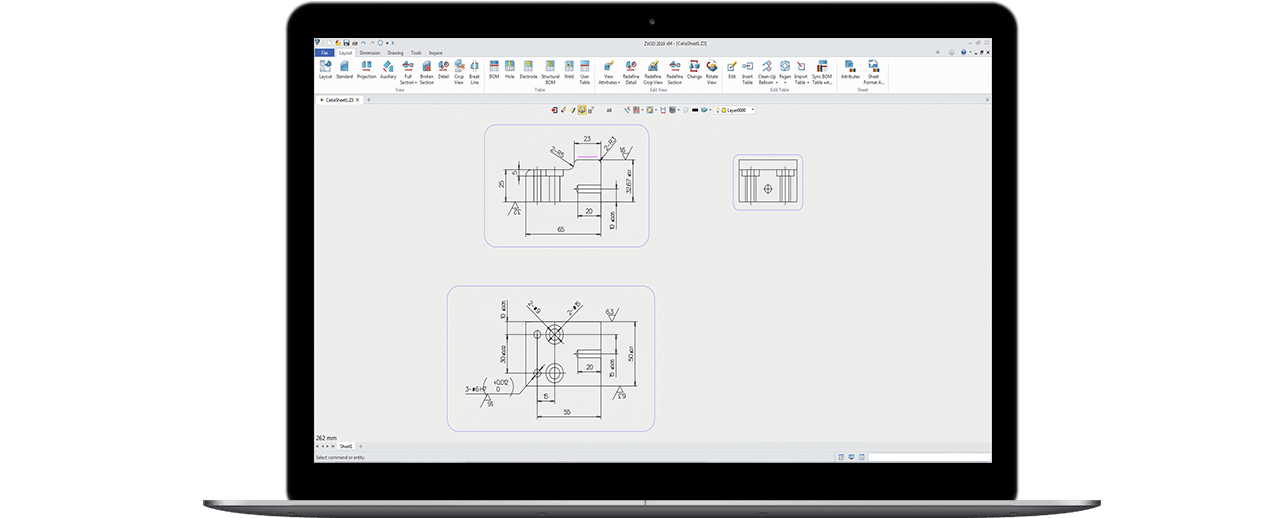Toggle the highlighted selection filter icon

582,110
